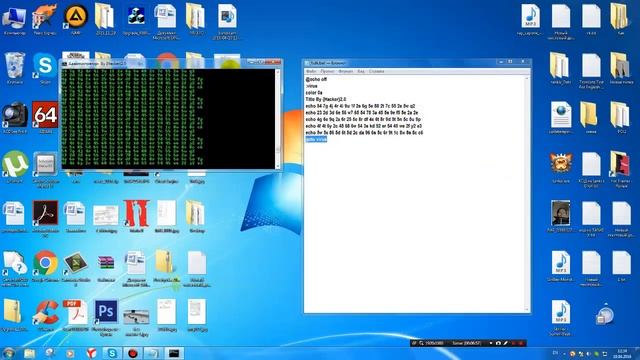
Task: Select the web document globe desktop icon
Action: (x=561, y=118)
